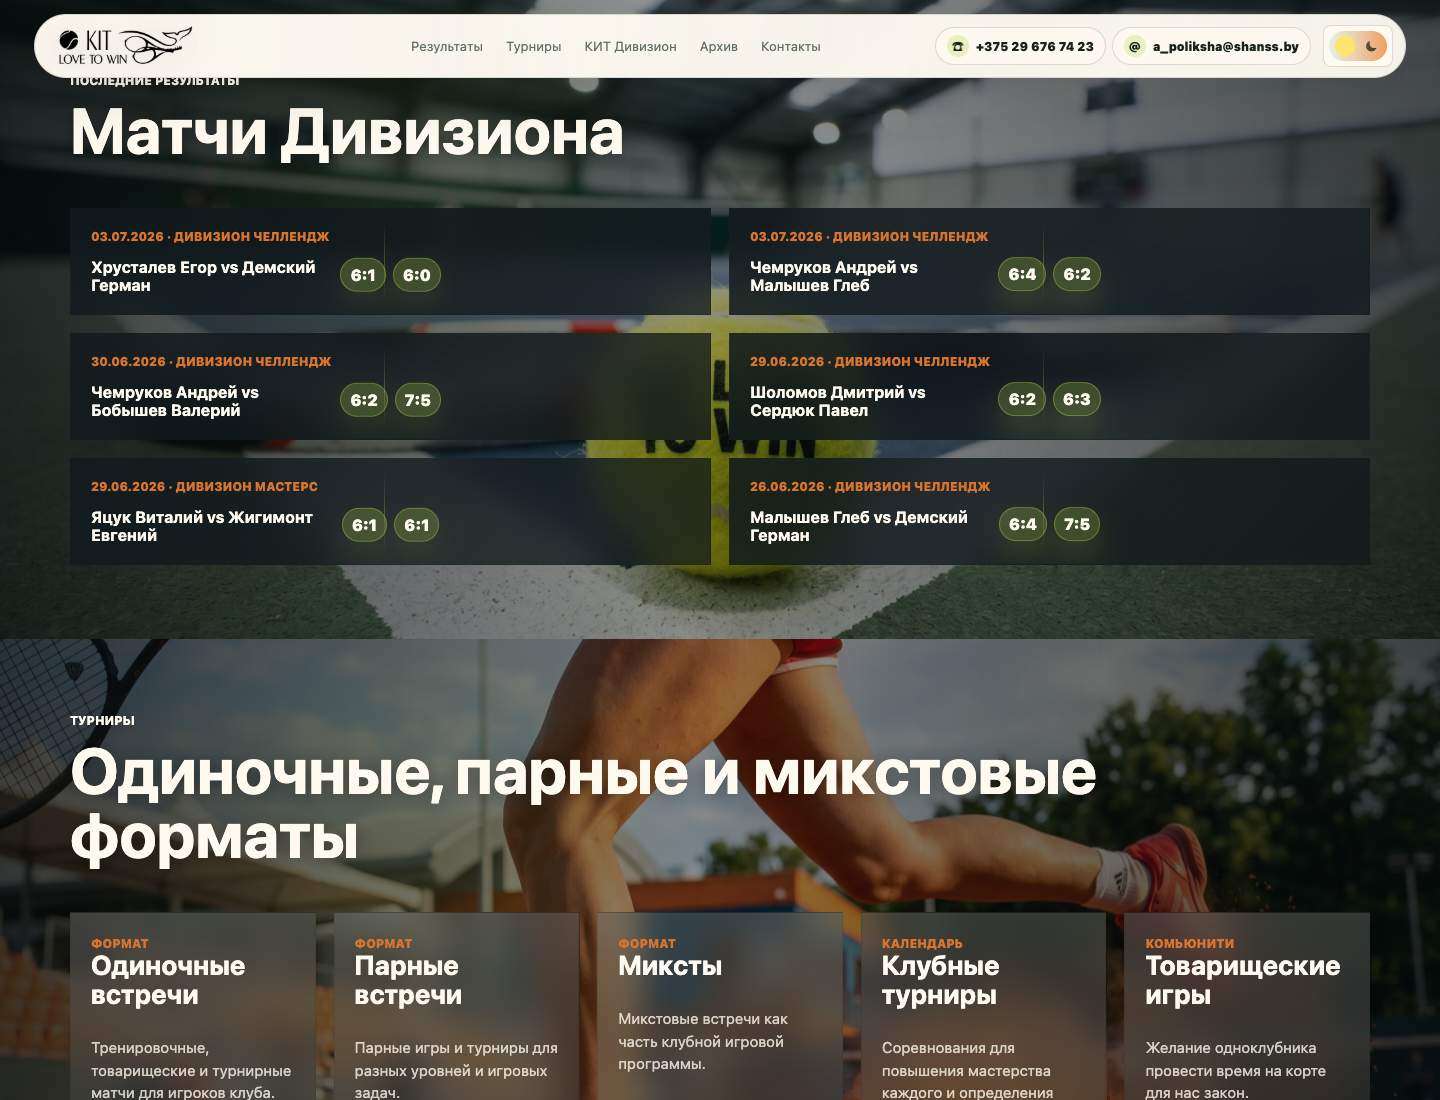The image size is (1440, 1100).
Task: Toggle the sun/moon theme switch
Action: pyautogui.click(x=1359, y=46)
